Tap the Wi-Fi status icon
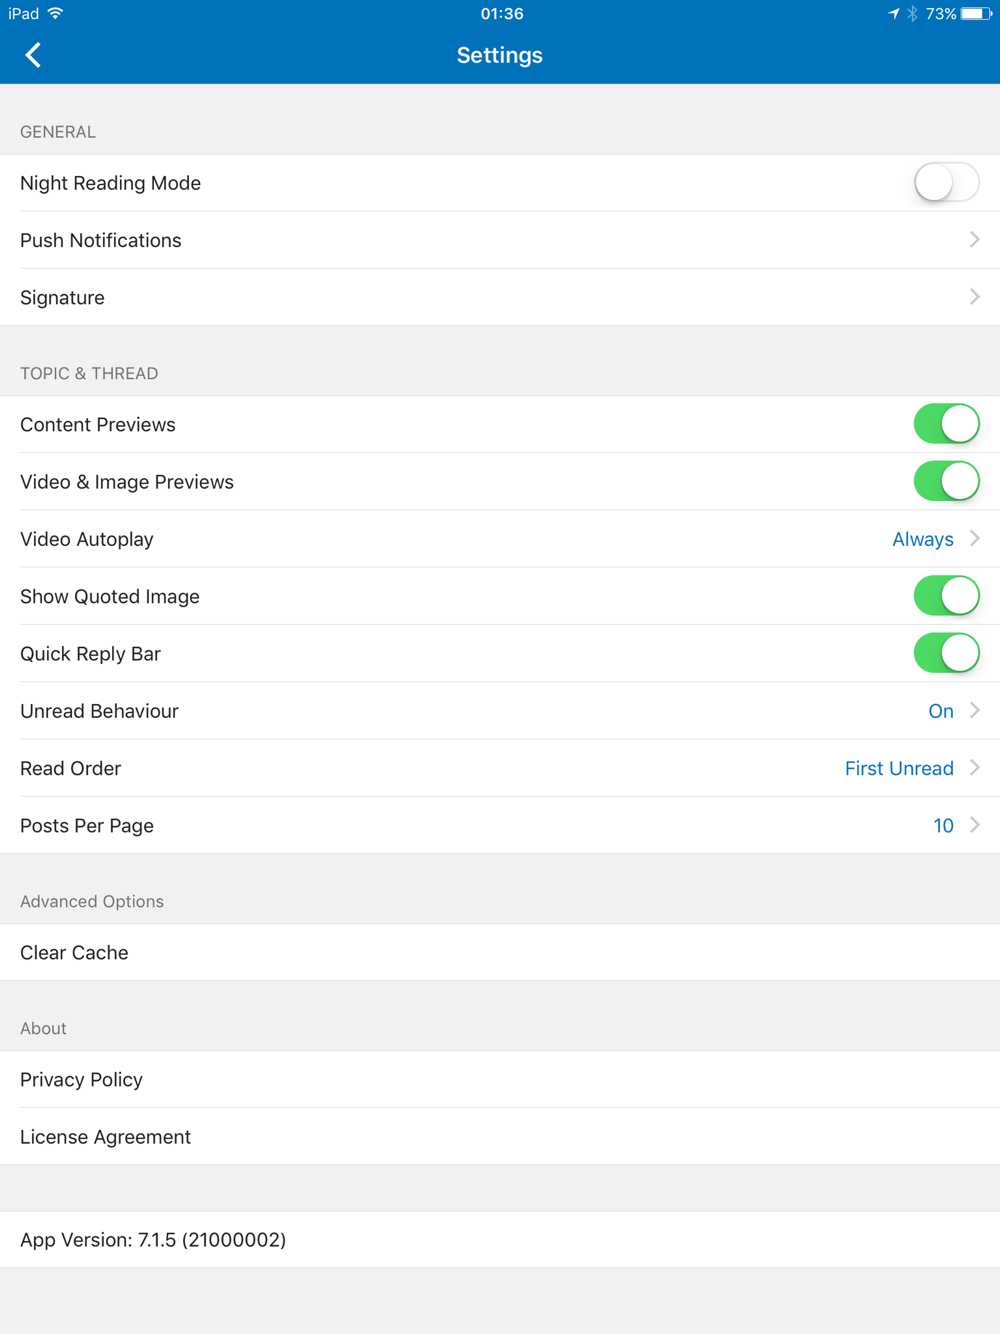 click(56, 13)
